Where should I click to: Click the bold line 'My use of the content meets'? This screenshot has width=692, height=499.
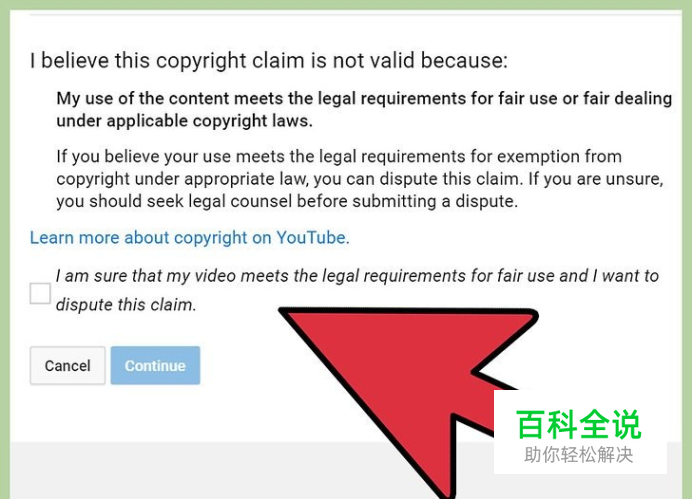[x=364, y=98]
